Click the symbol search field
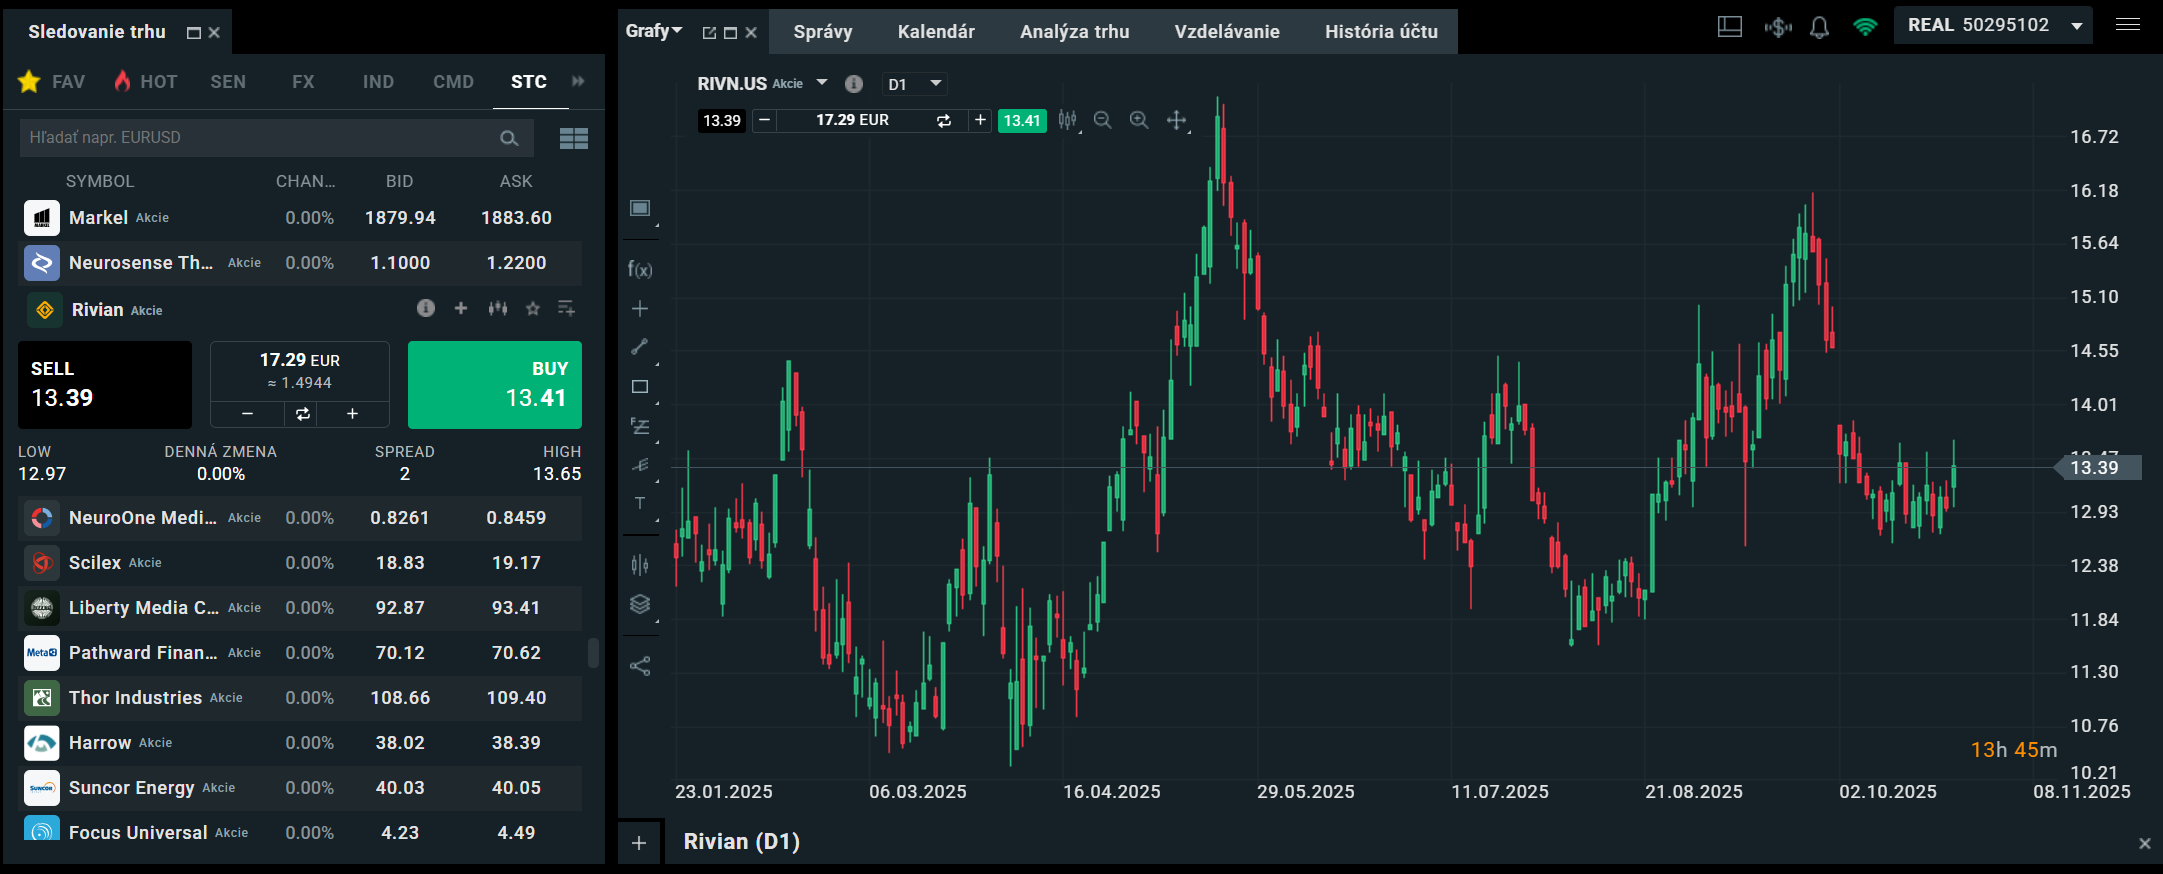 point(260,138)
